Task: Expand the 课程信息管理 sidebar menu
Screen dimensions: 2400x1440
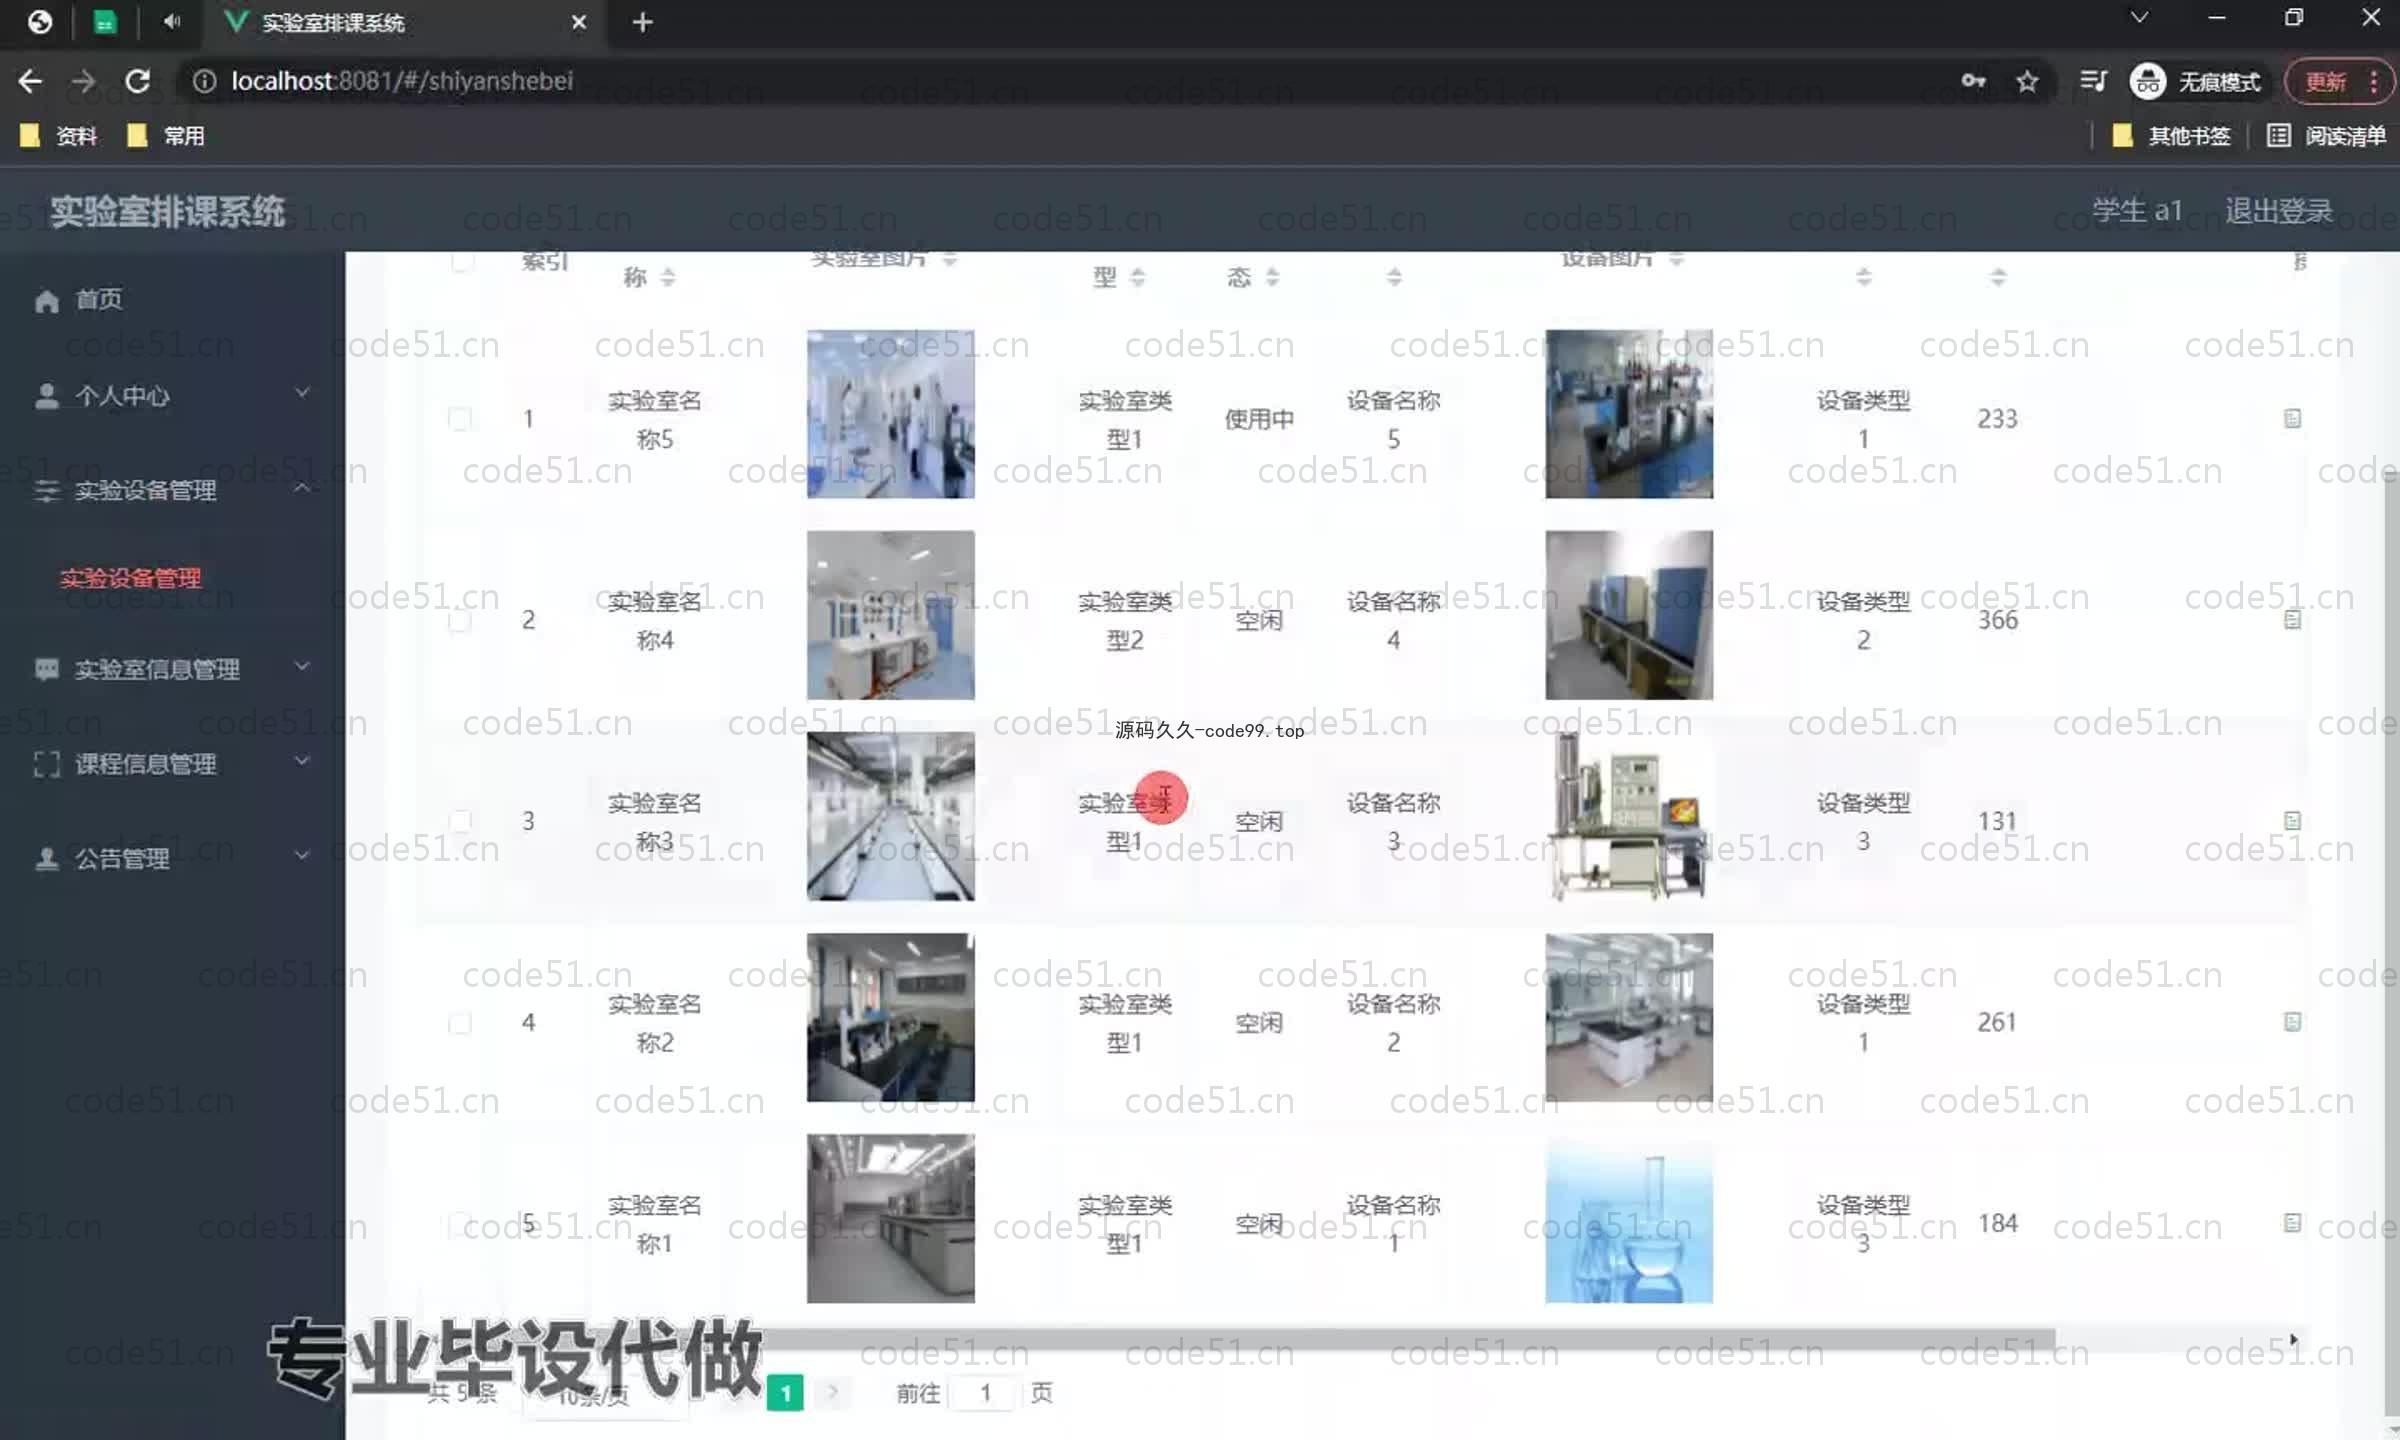Action: pyautogui.click(x=172, y=764)
